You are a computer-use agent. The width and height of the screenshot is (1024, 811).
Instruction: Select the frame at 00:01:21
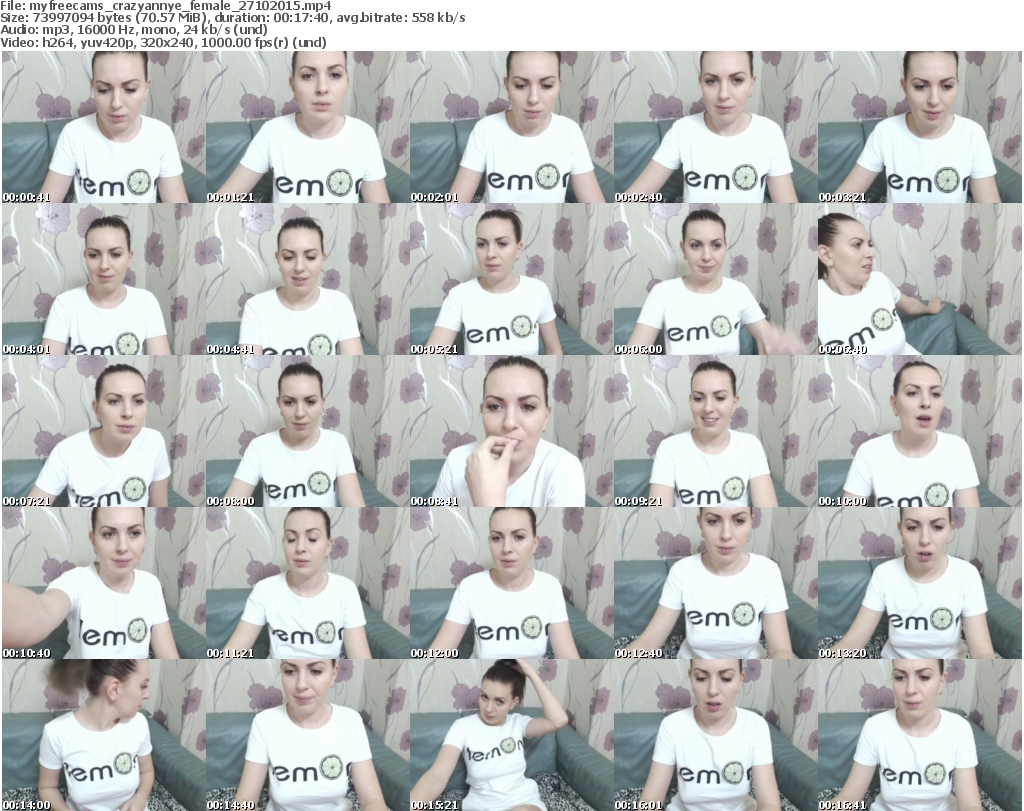308,127
